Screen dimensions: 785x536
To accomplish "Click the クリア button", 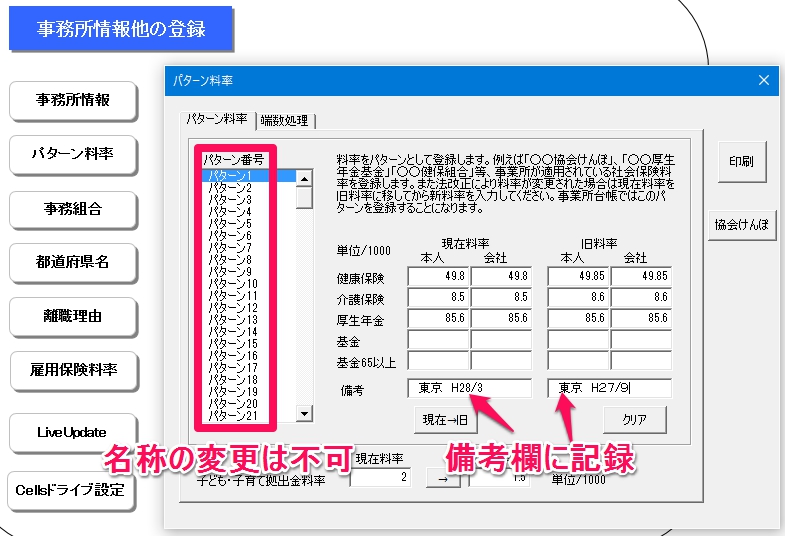I will click(x=634, y=419).
